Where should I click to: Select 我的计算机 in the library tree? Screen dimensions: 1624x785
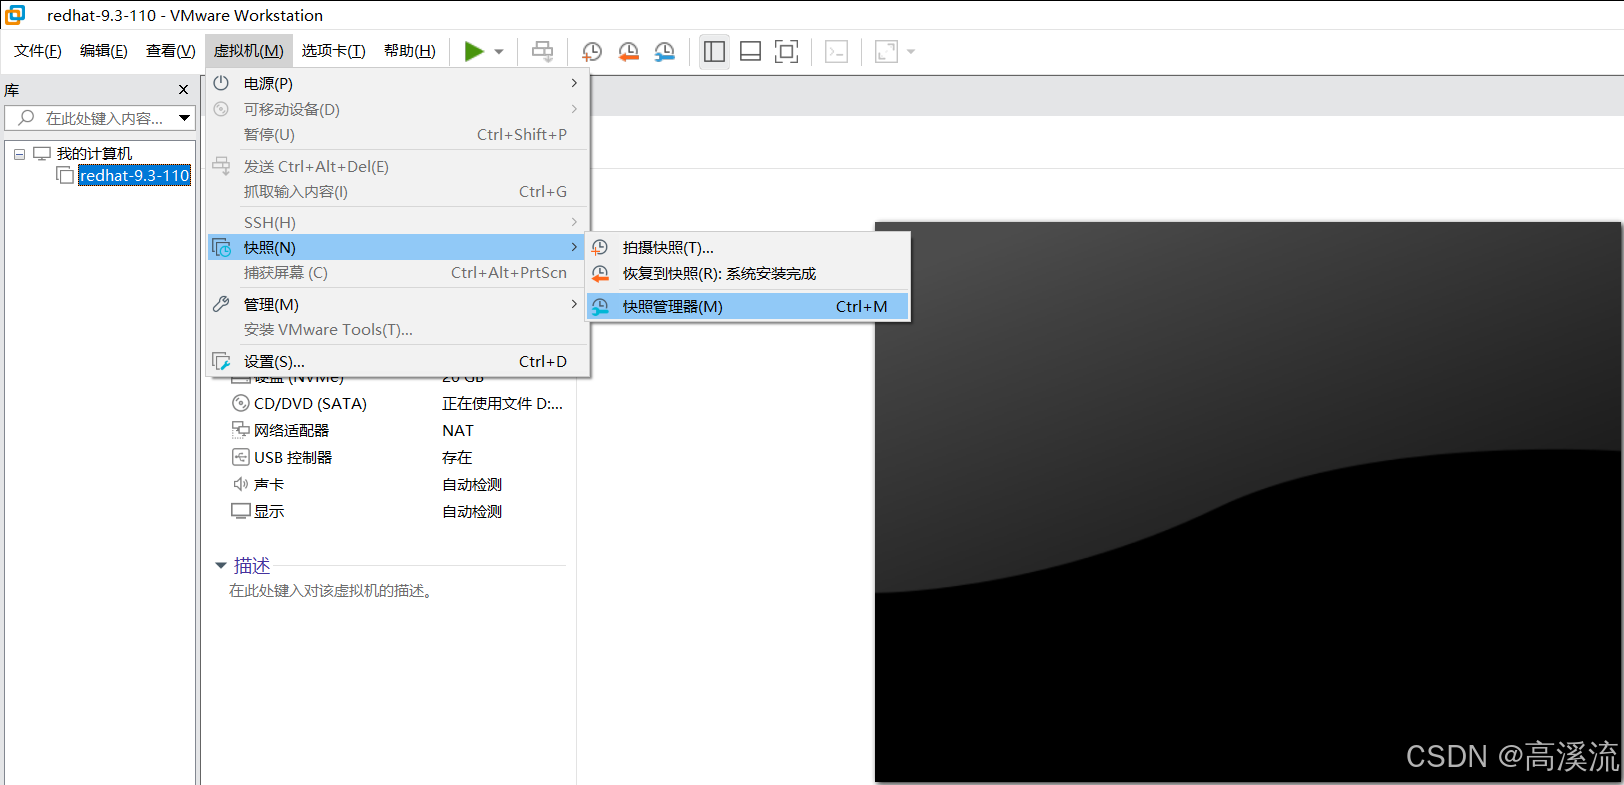tap(94, 153)
